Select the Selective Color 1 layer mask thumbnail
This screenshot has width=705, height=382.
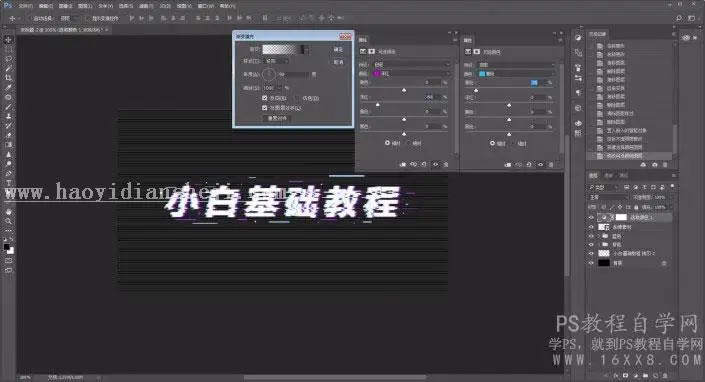point(621,217)
